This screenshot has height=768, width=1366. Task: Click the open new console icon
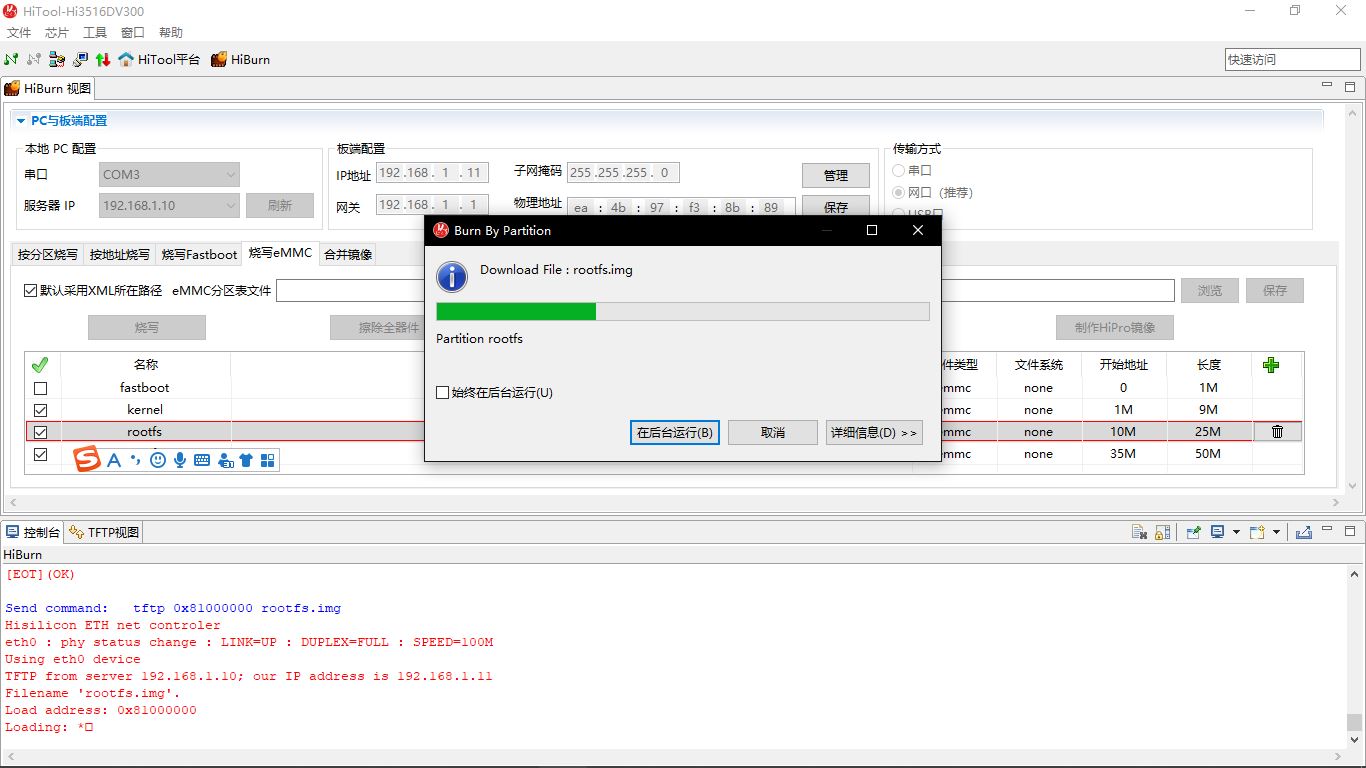1256,532
